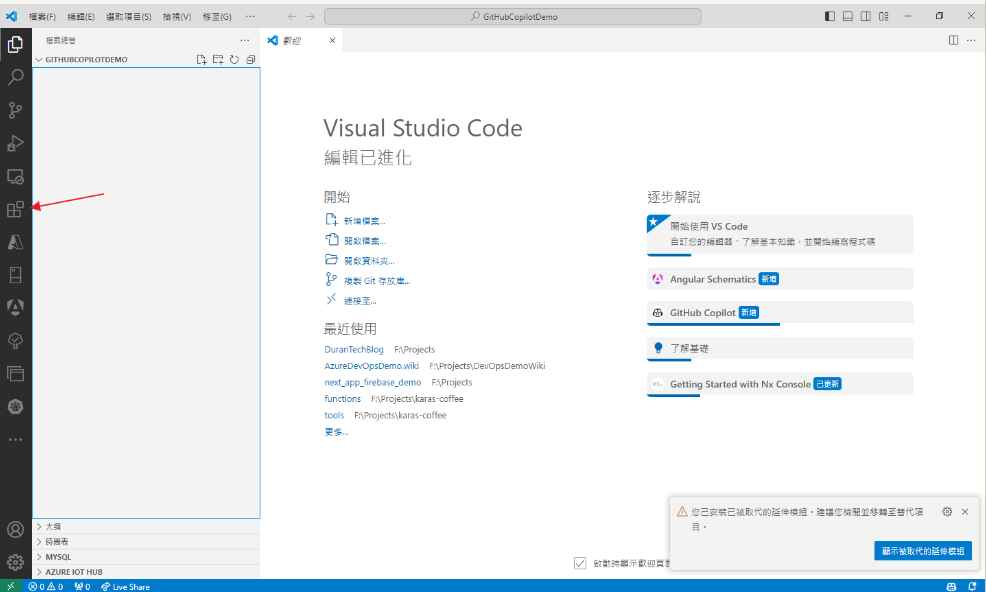Screen dimensions: 986x592
Task: Open the Extensions view
Action: (x=15, y=209)
